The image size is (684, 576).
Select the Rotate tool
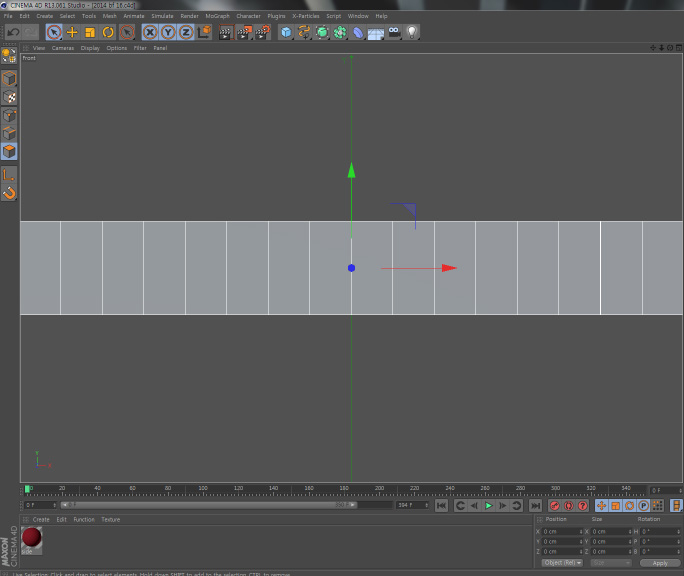[x=108, y=32]
